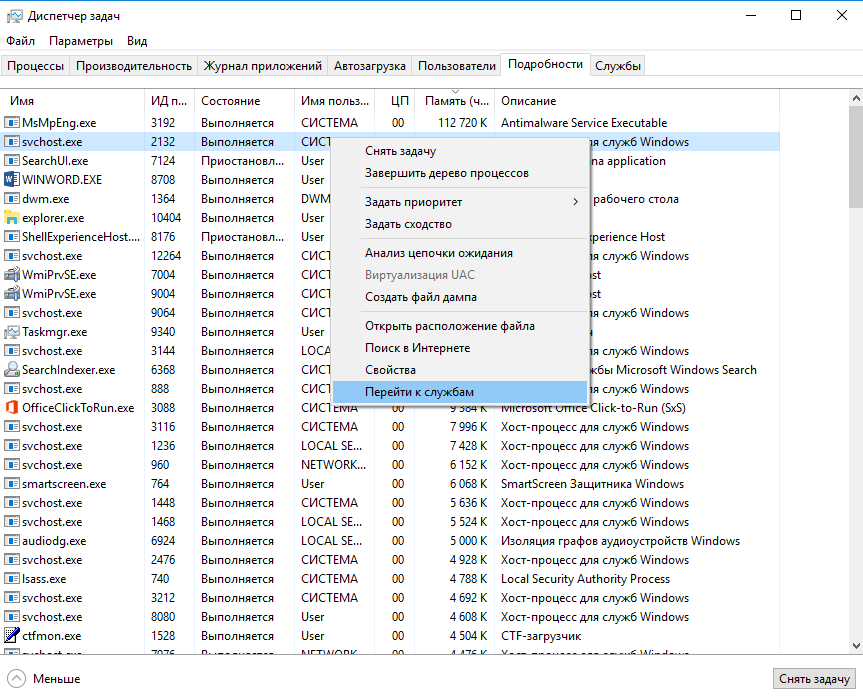
Task: Click icon of svchost.exe with PID 2132
Action: (x=12, y=141)
